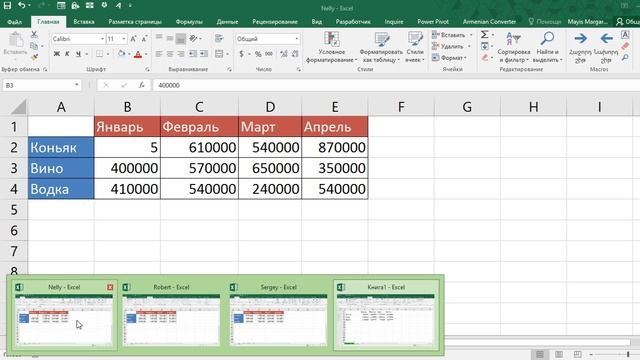Toggle bold (Ж) formatting
Image resolution: width=640 pixels, height=360 pixels.
(57, 54)
